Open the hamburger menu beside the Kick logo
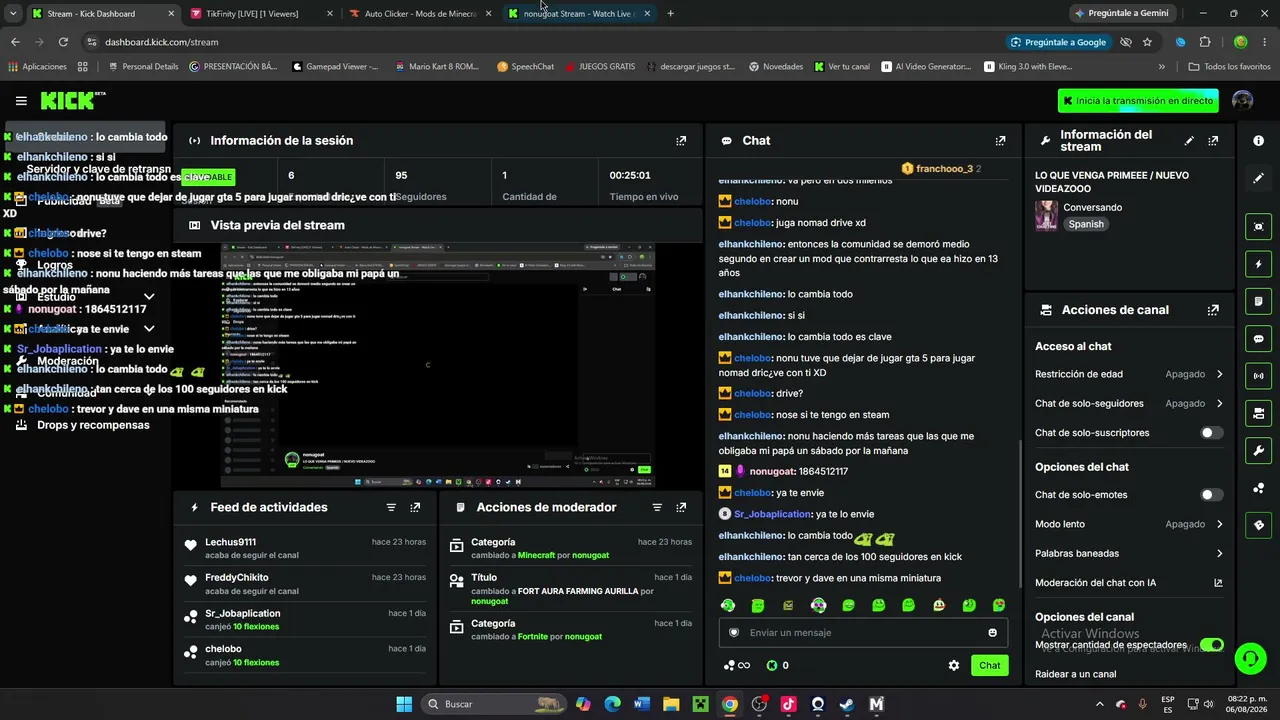Image resolution: width=1280 pixels, height=720 pixels. click(21, 101)
